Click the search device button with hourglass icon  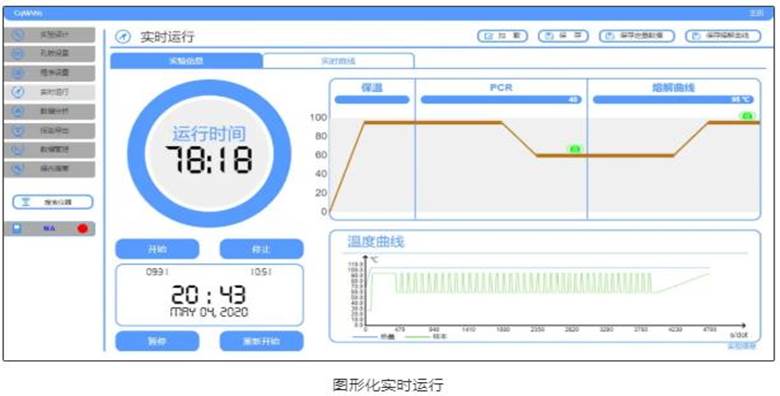coord(53,202)
